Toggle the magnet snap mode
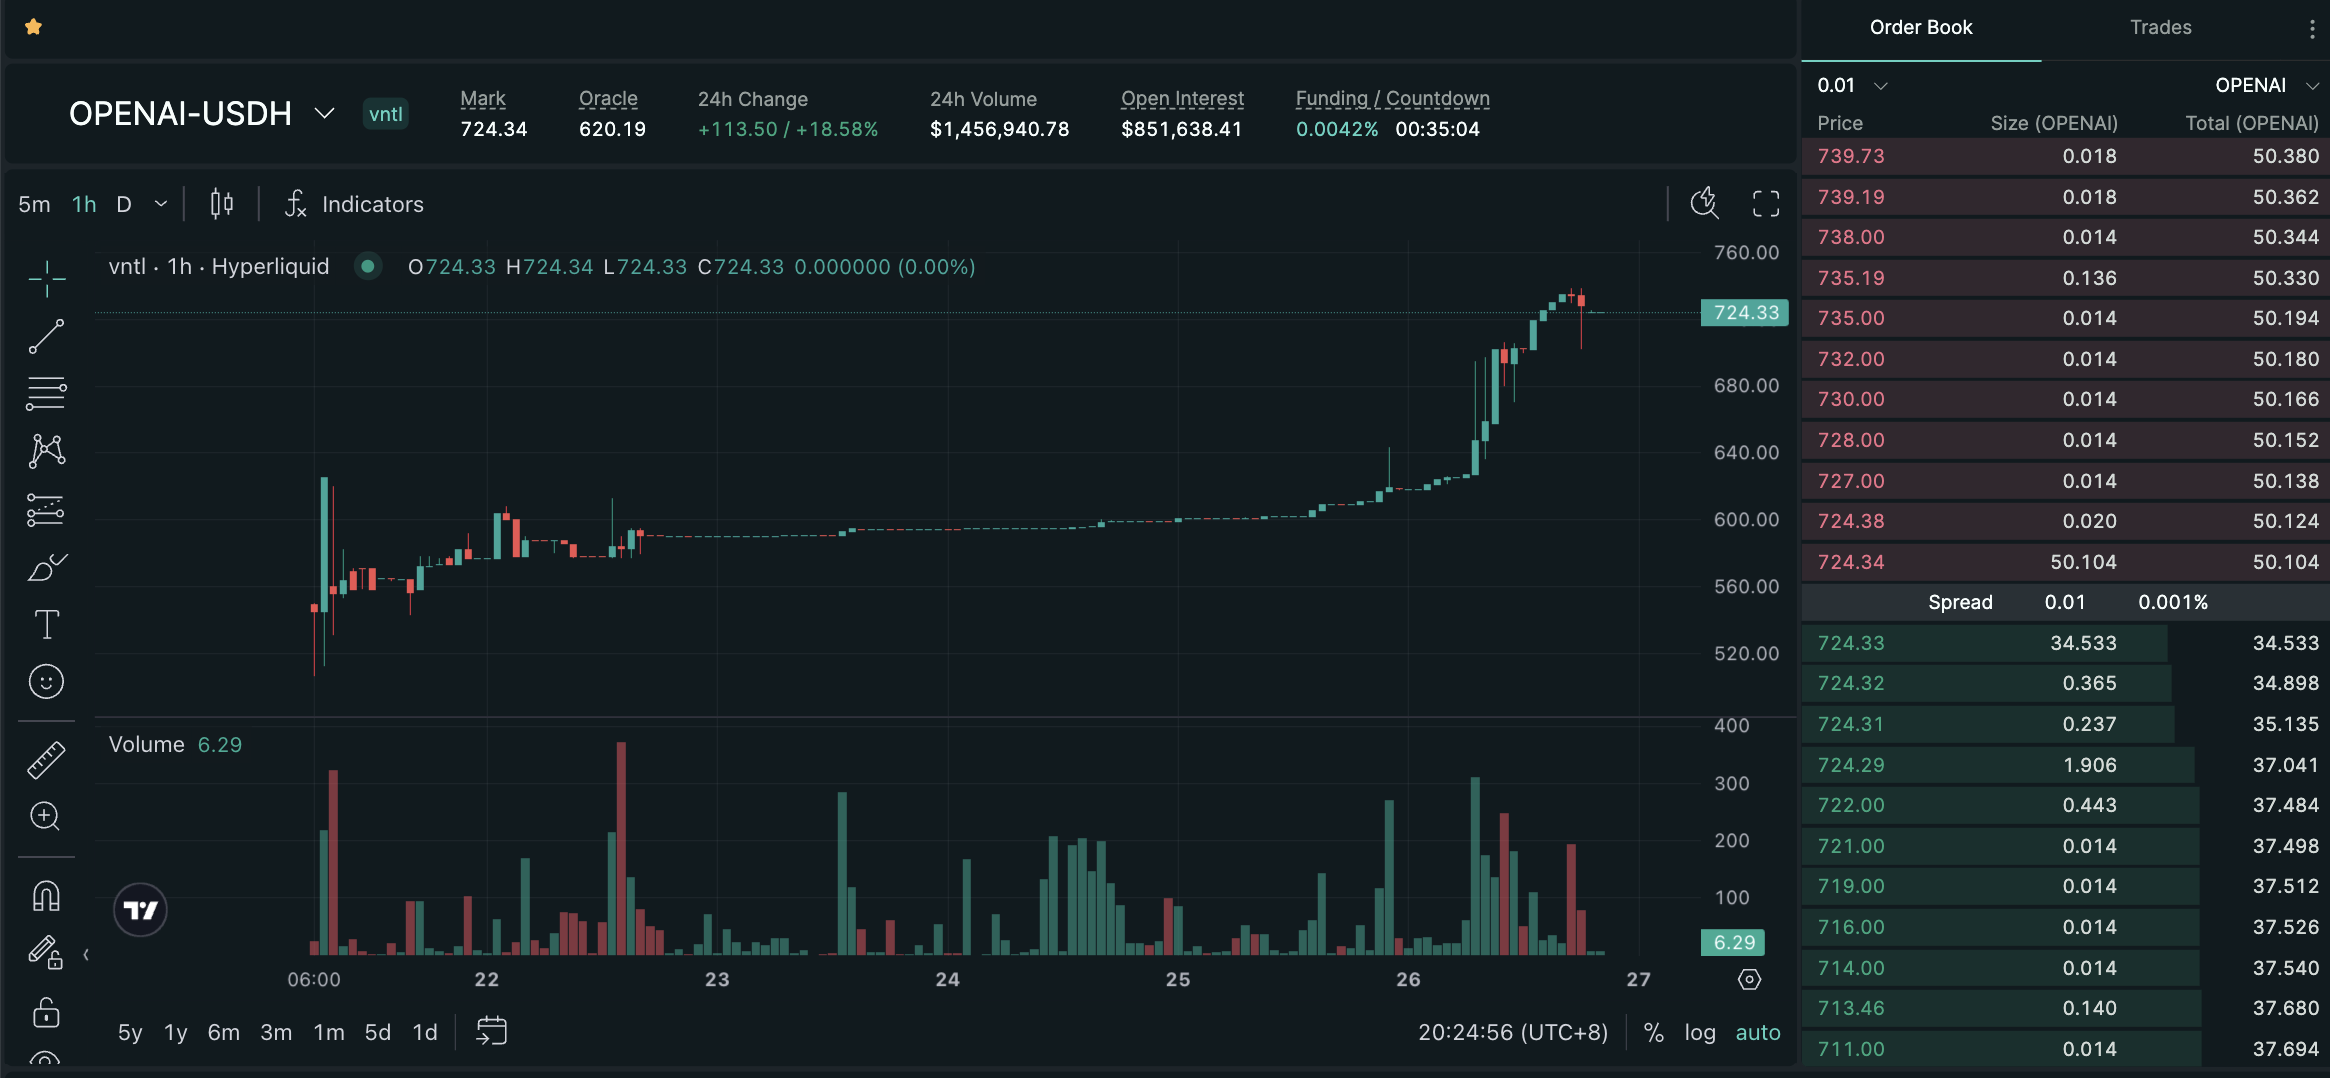2330x1078 pixels. click(x=47, y=896)
